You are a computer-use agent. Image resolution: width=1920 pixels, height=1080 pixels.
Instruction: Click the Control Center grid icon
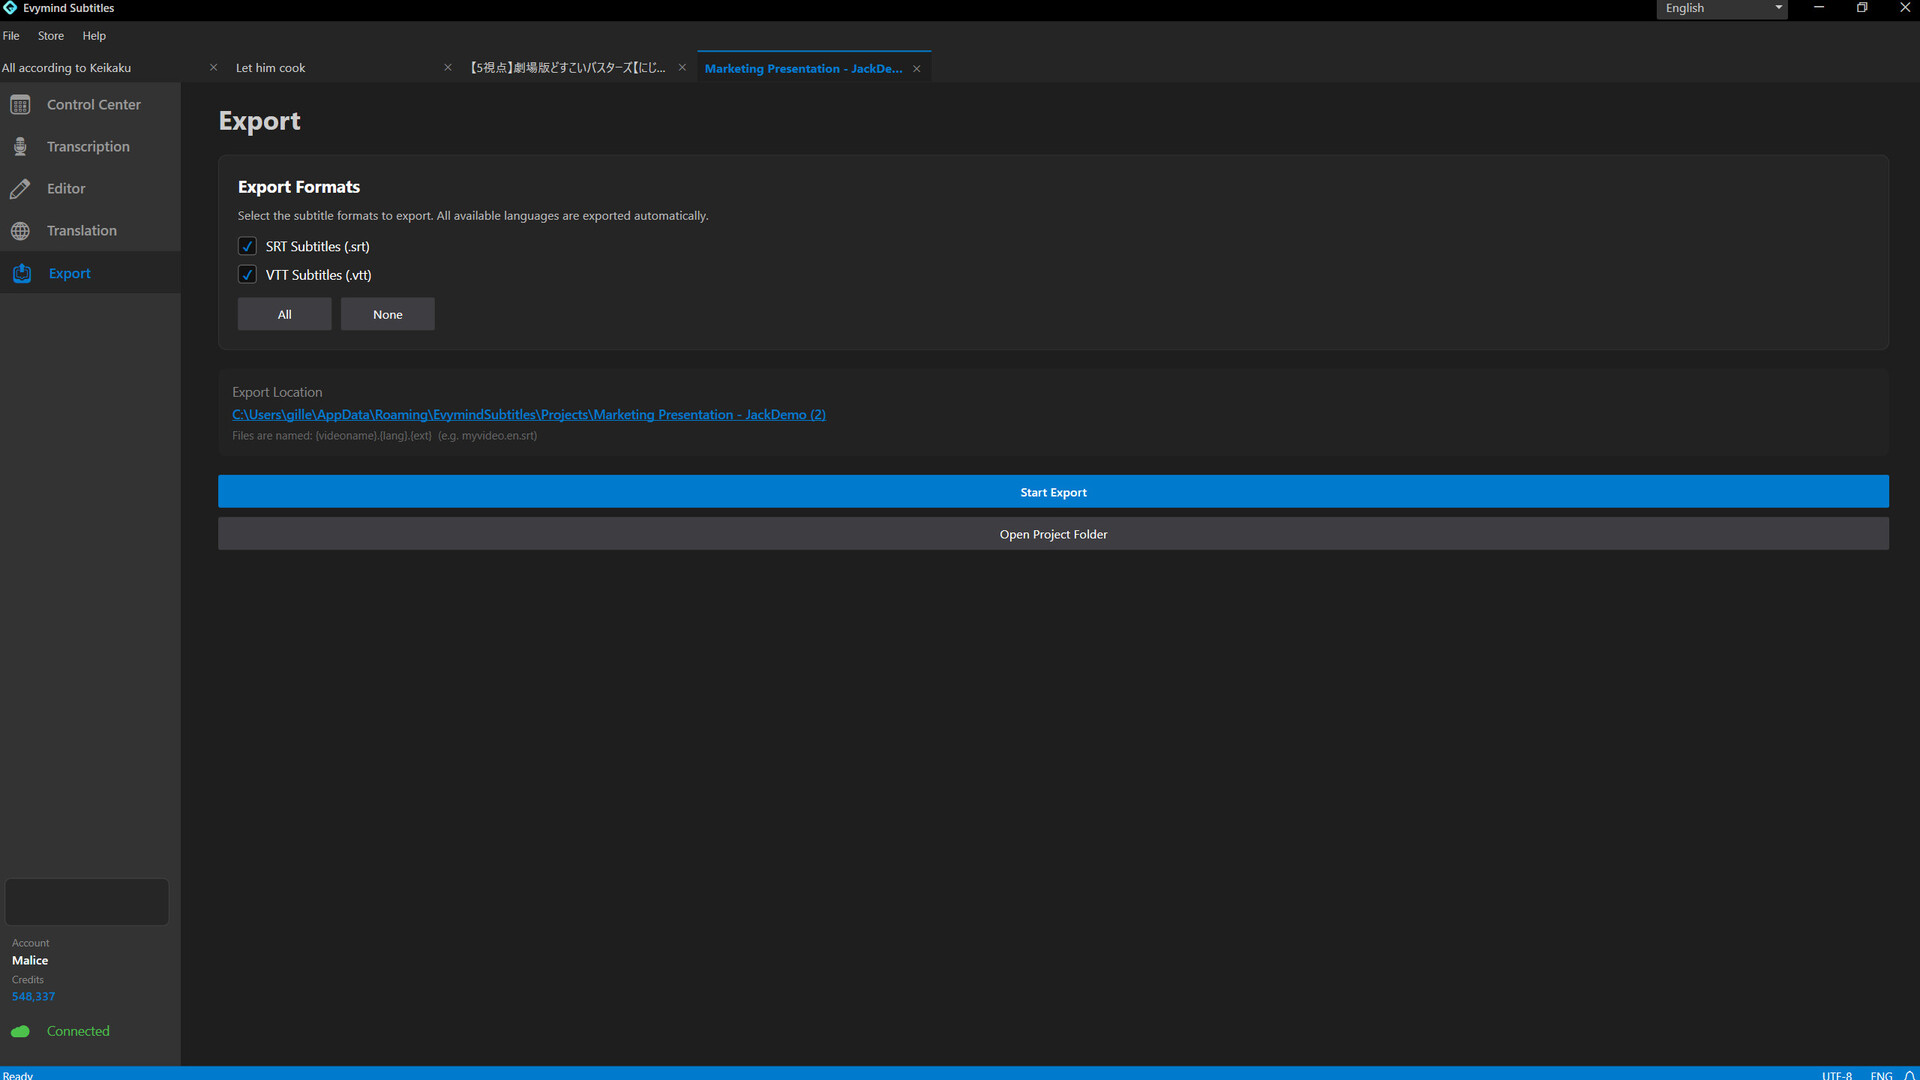[x=20, y=105]
